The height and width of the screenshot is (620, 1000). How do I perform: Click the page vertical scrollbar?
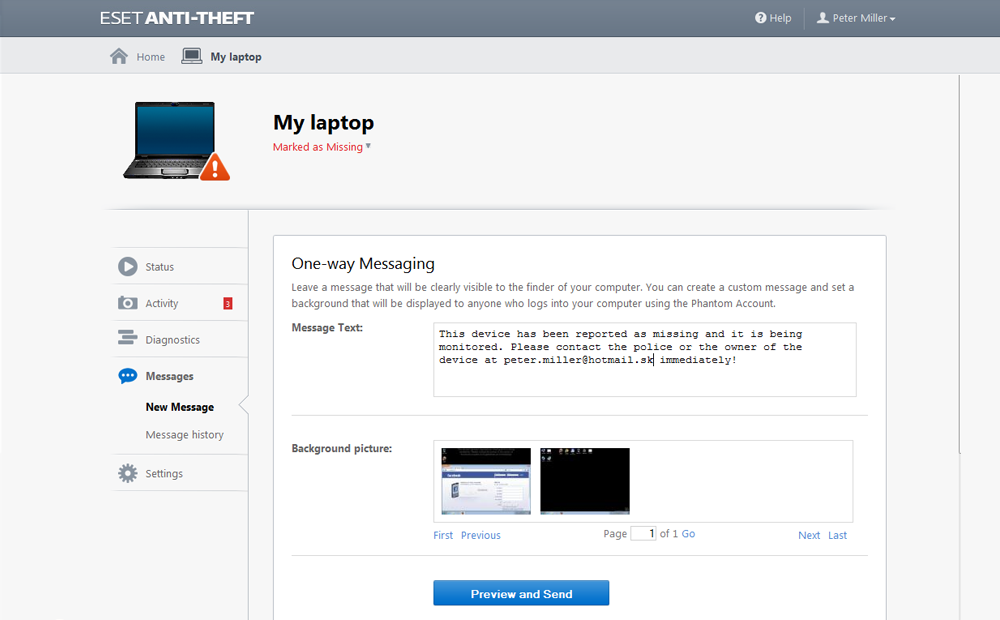pos(959,264)
